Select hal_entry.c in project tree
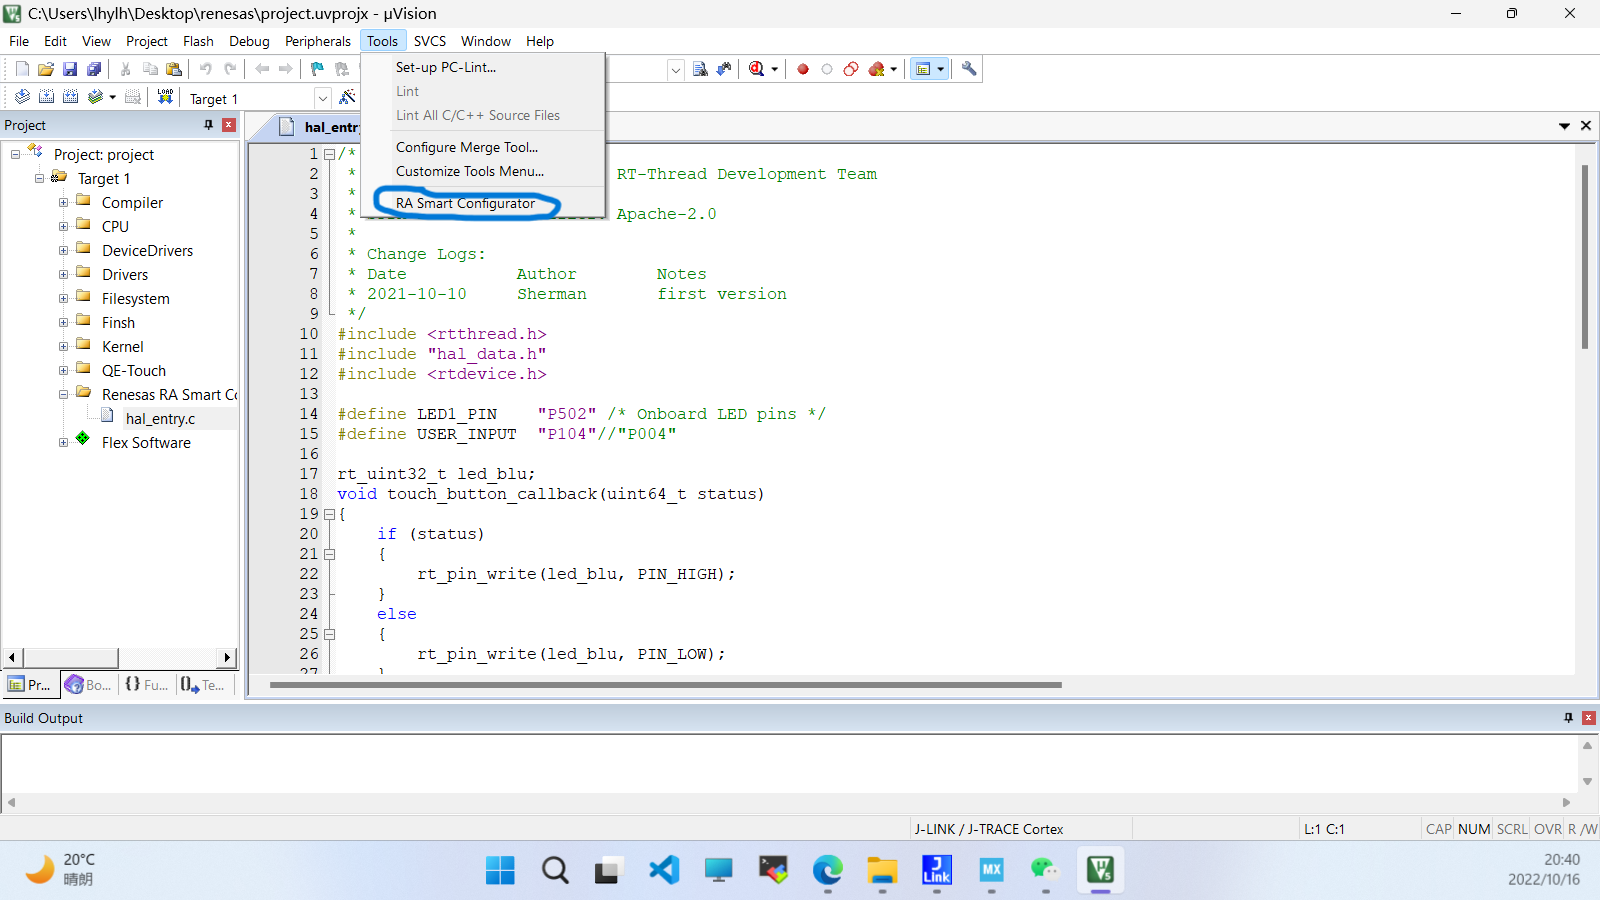Image resolution: width=1600 pixels, height=900 pixels. point(160,419)
